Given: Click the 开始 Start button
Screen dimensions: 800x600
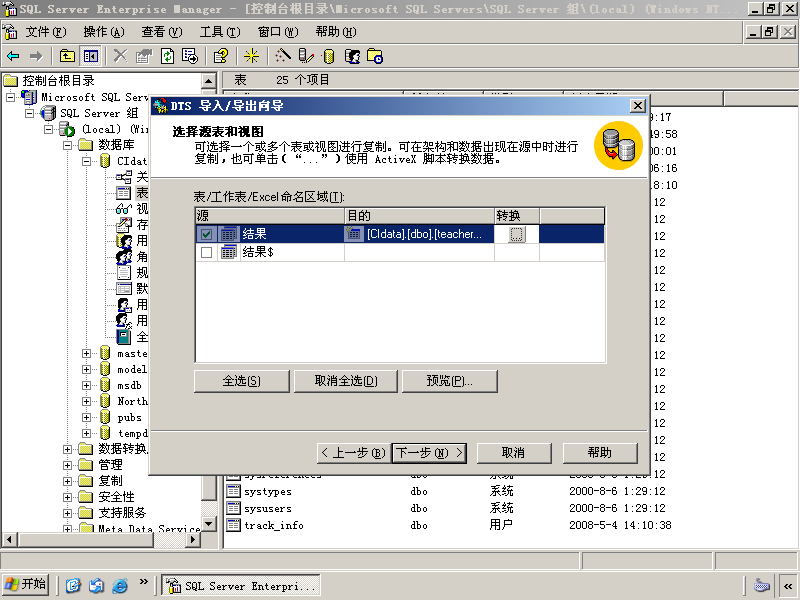Looking at the screenshot, I should tap(26, 584).
